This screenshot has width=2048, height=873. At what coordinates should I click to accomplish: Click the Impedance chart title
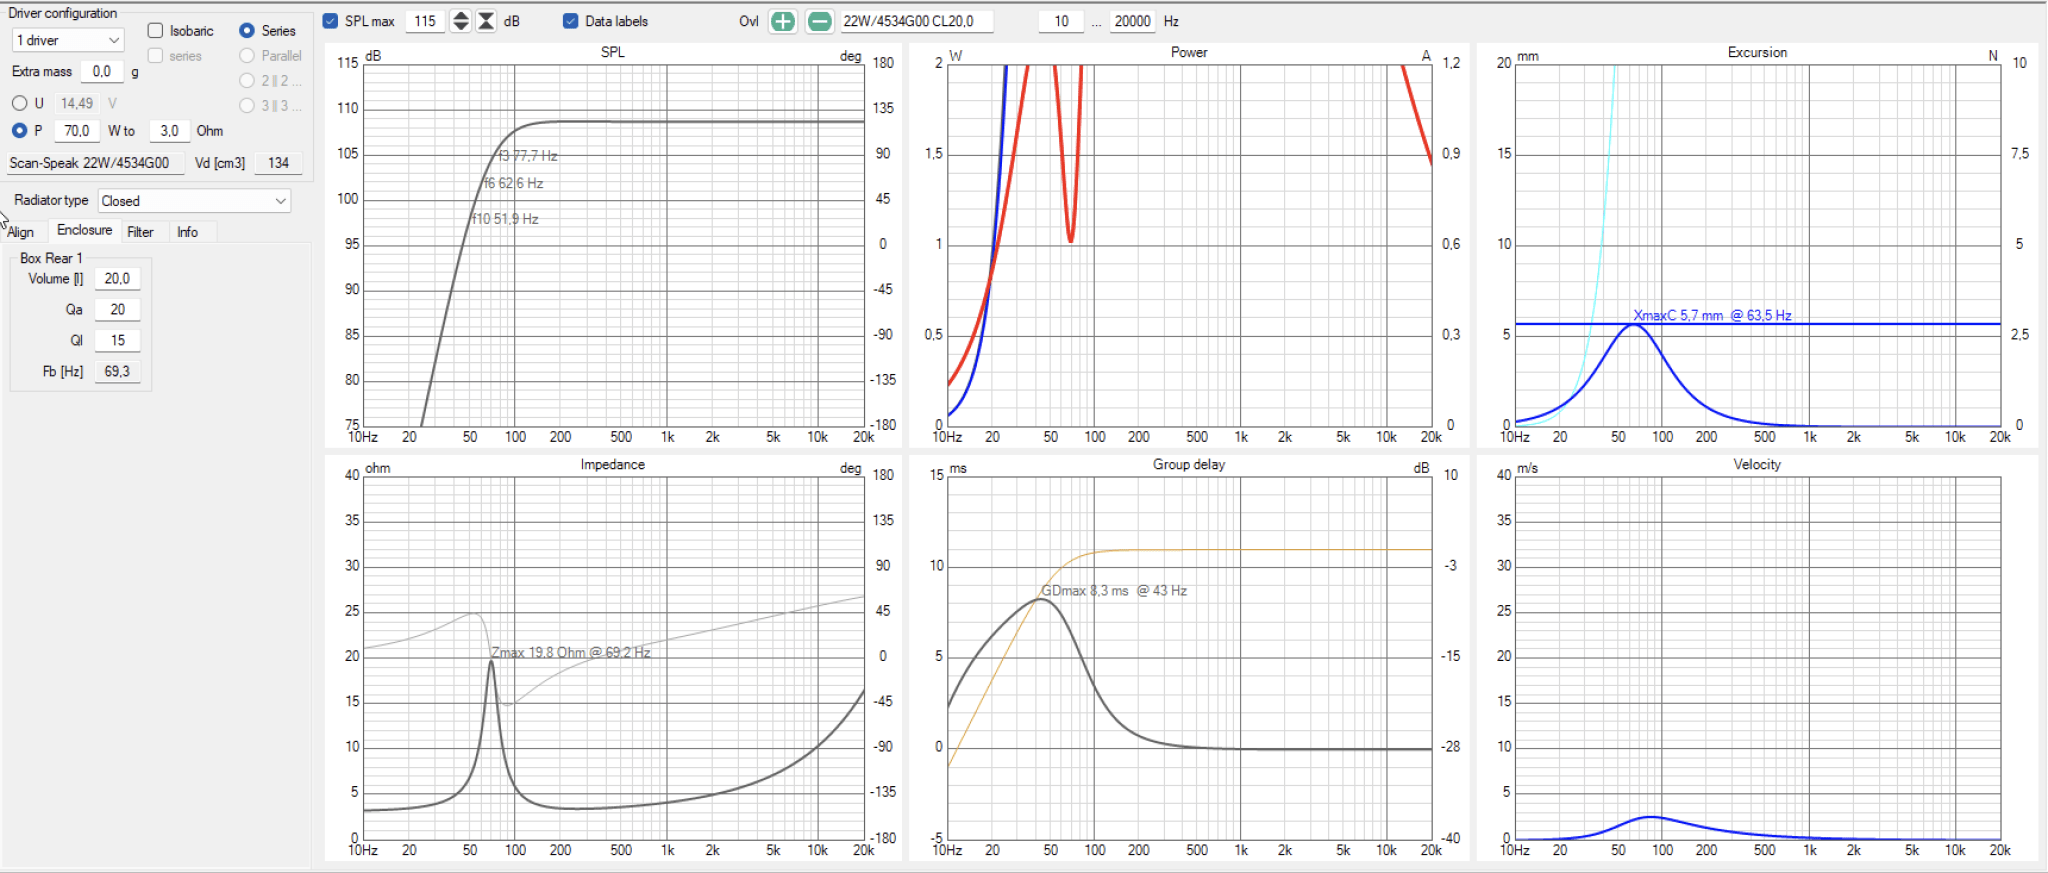(x=613, y=464)
